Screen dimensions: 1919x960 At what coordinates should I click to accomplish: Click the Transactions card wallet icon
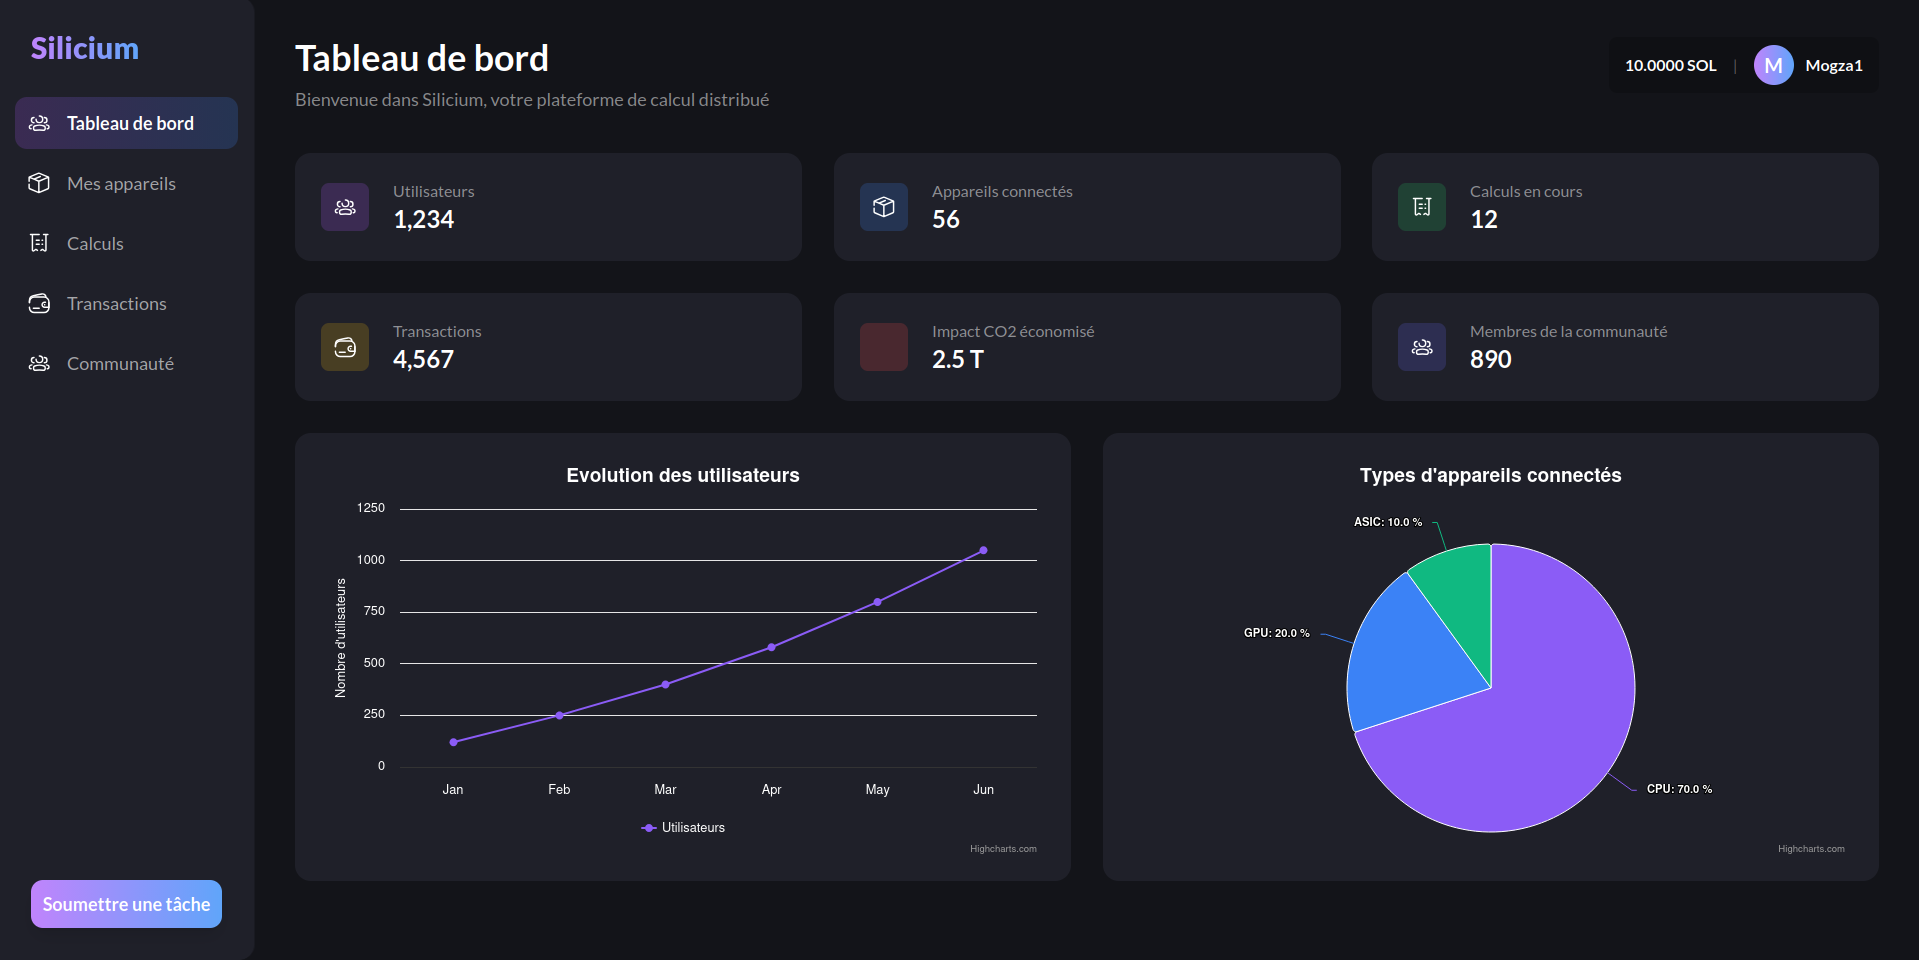[x=345, y=347]
